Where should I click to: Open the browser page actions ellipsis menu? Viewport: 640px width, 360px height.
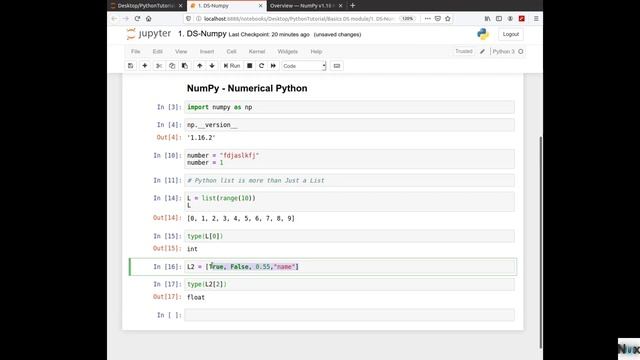pos(427,19)
